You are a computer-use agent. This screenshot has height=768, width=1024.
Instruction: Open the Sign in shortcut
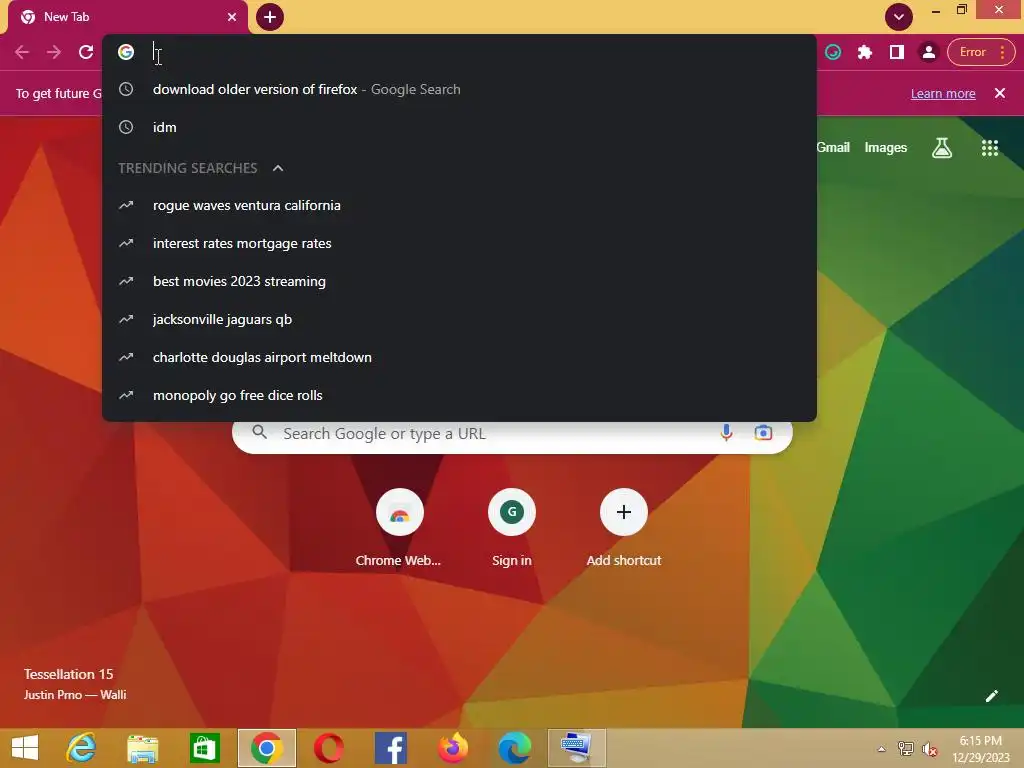click(x=511, y=528)
